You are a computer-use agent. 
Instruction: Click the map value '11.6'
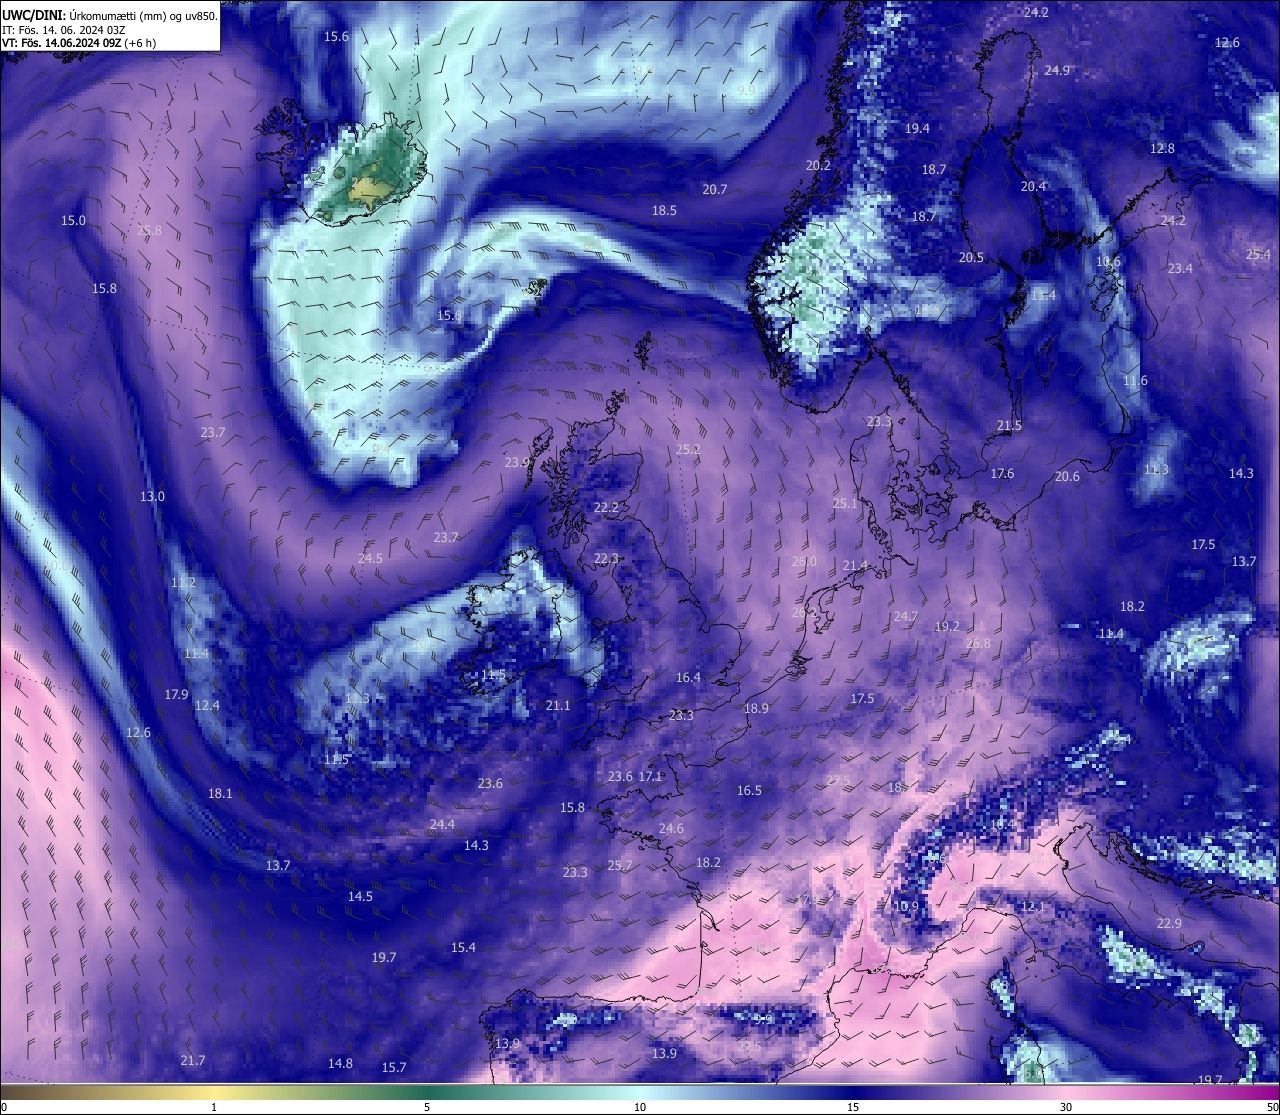(1135, 381)
